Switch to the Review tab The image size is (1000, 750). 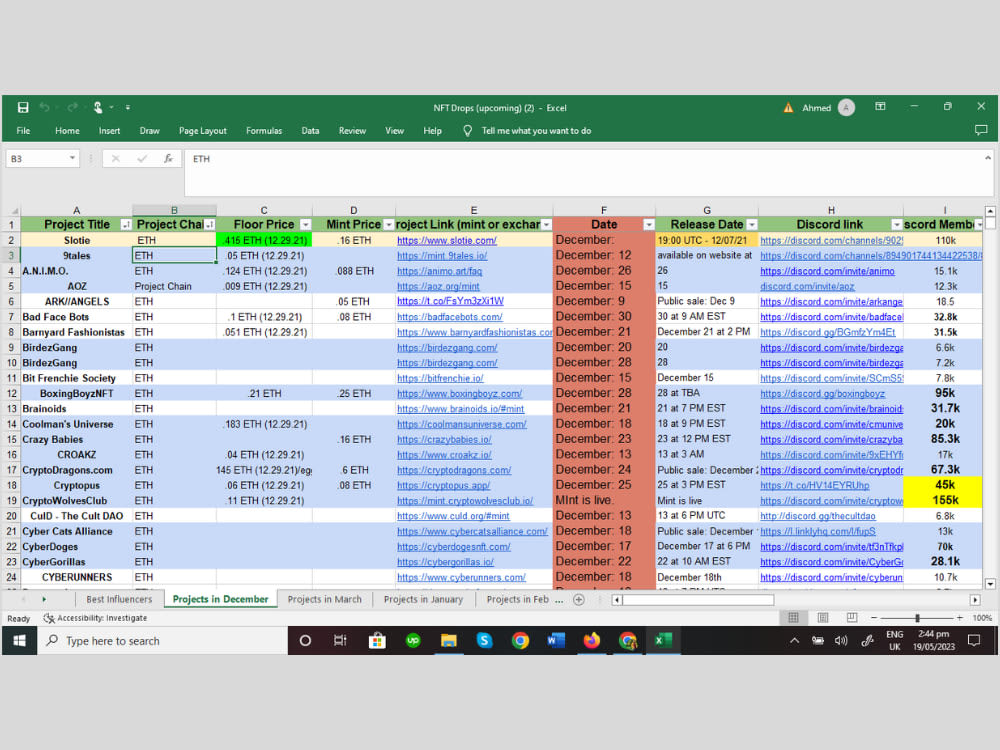tap(352, 131)
